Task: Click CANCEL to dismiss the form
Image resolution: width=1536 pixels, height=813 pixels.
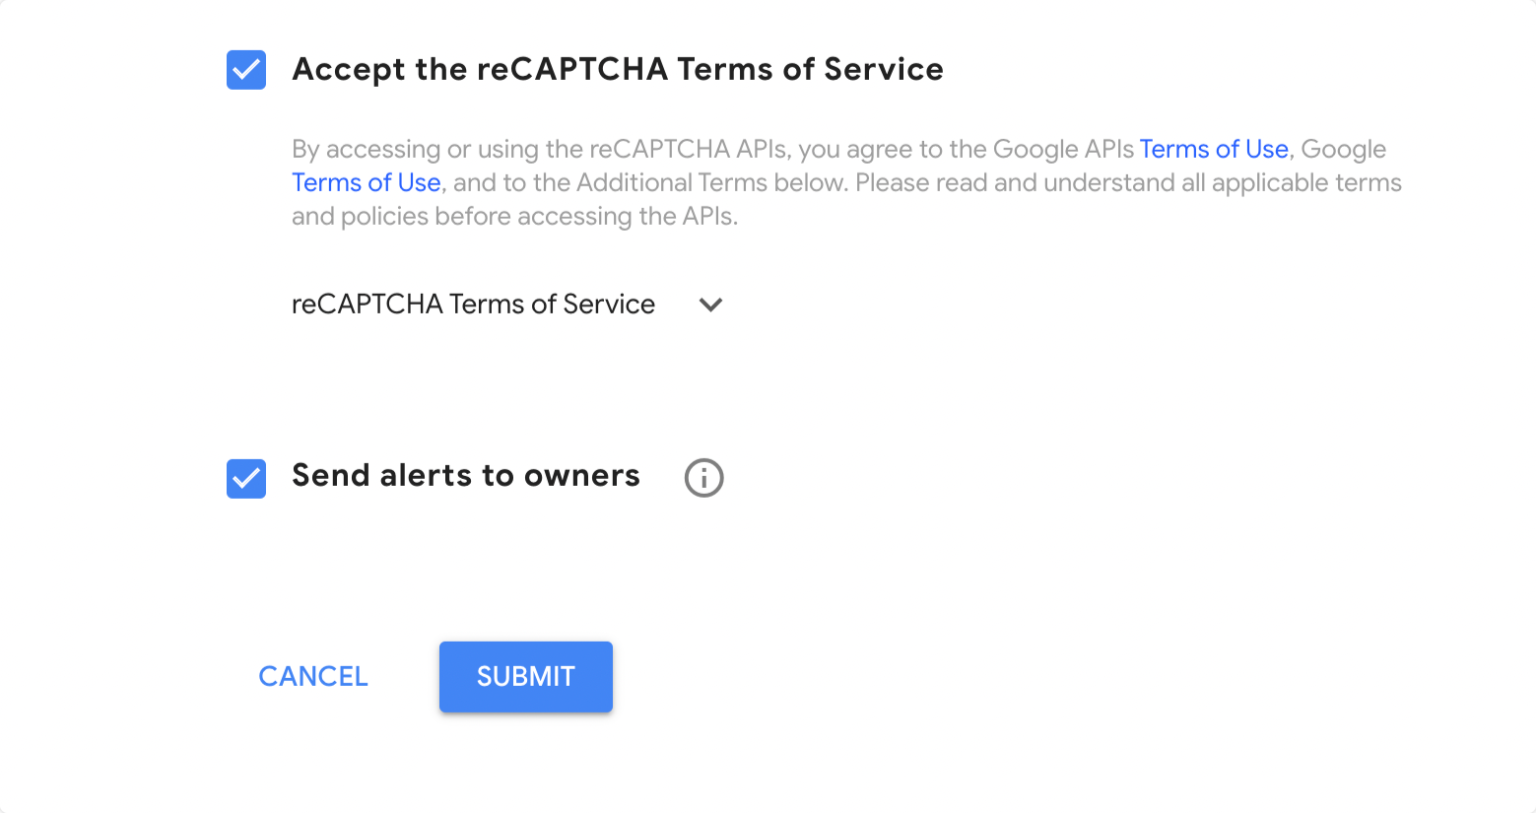Action: coord(312,677)
